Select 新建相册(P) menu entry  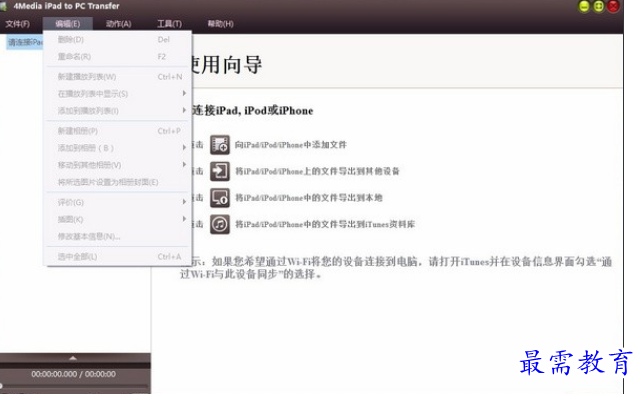pyautogui.click(x=118, y=131)
